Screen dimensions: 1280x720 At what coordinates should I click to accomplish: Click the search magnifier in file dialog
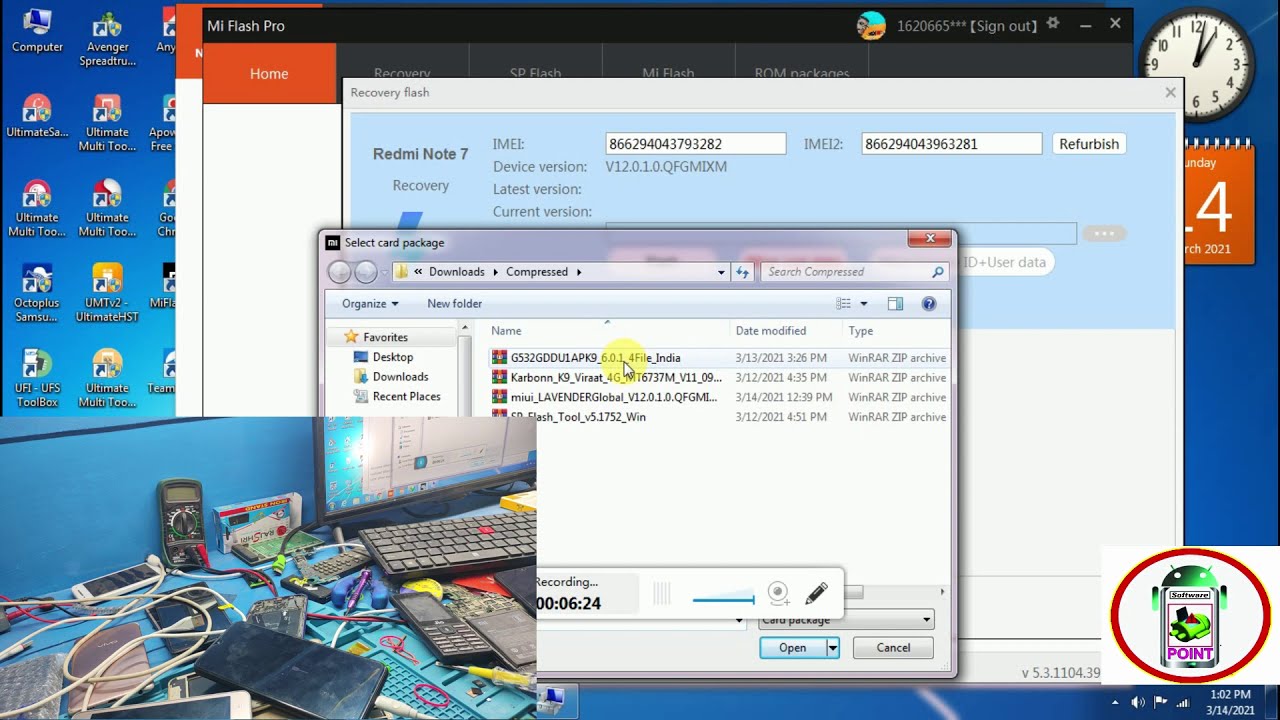pos(938,272)
